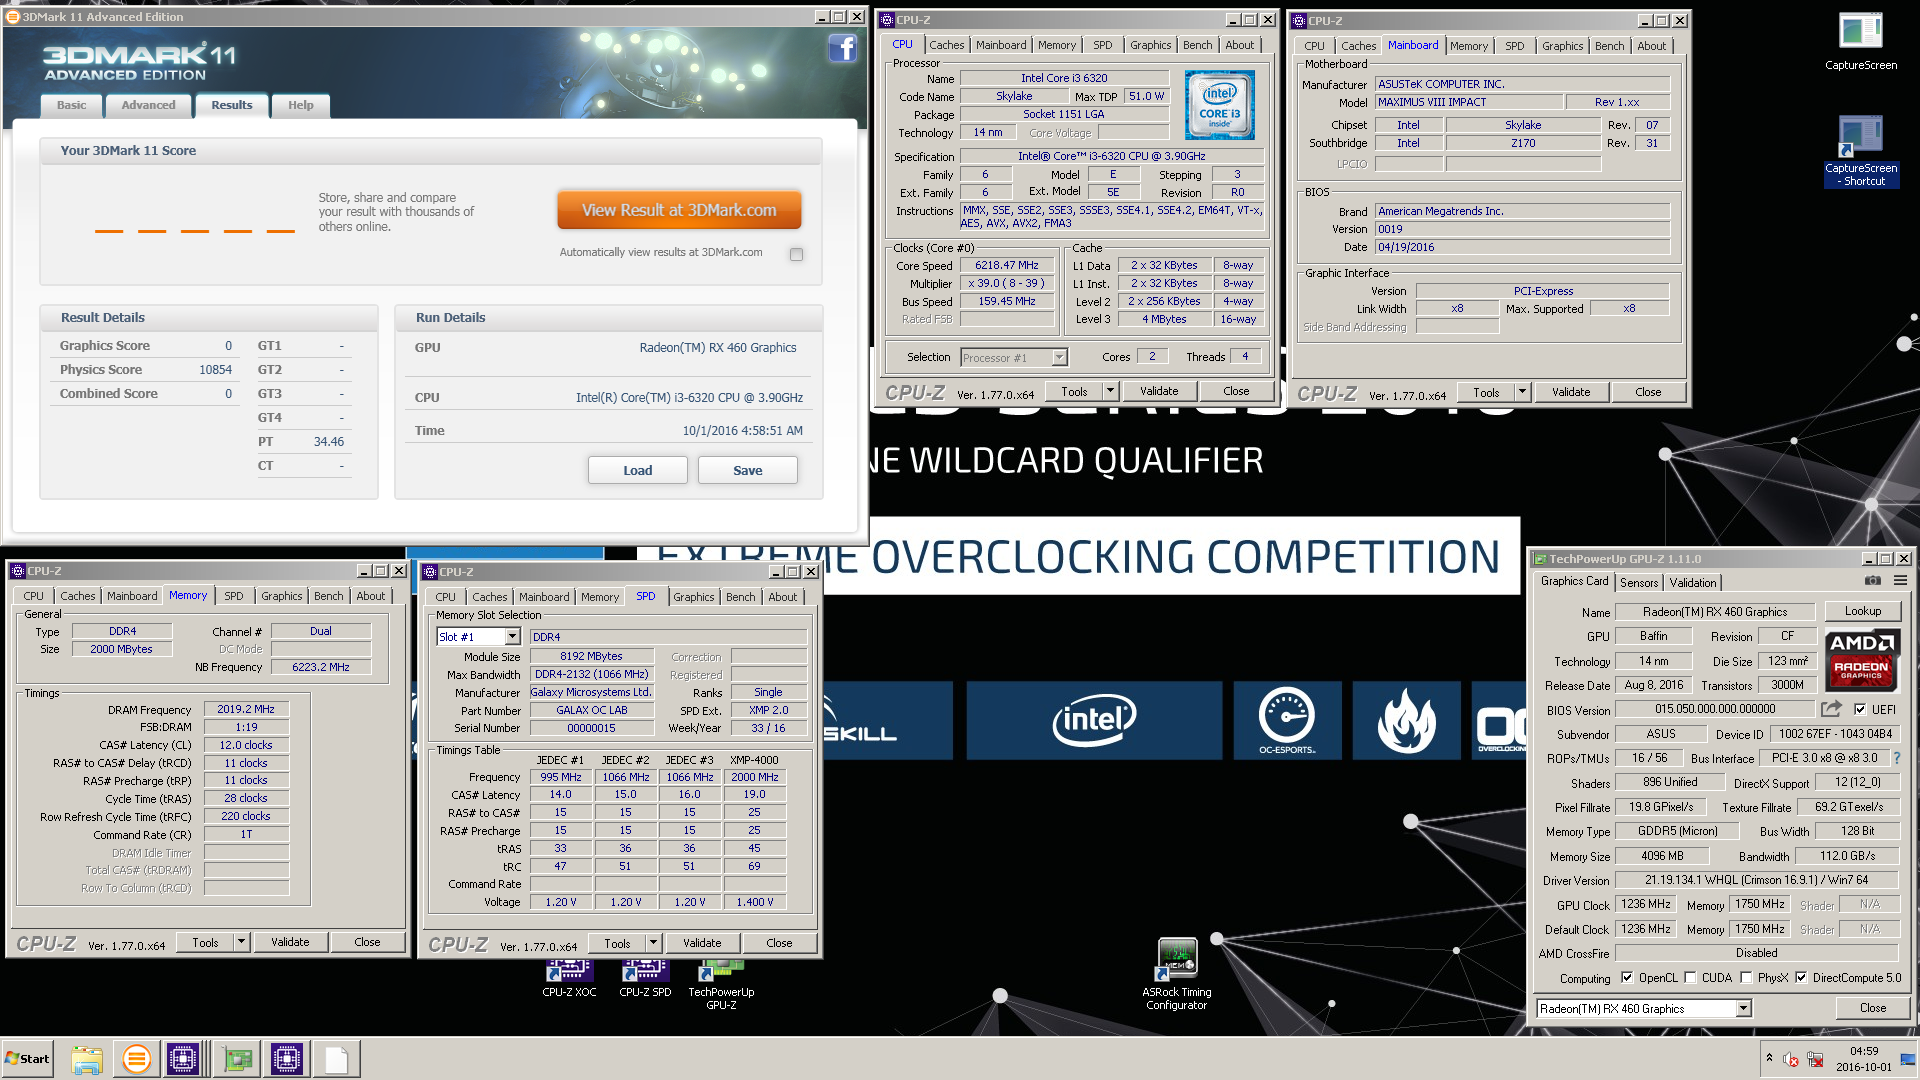
Task: Open ASRock Timing Configurator desktop icon
Action: 1177,974
